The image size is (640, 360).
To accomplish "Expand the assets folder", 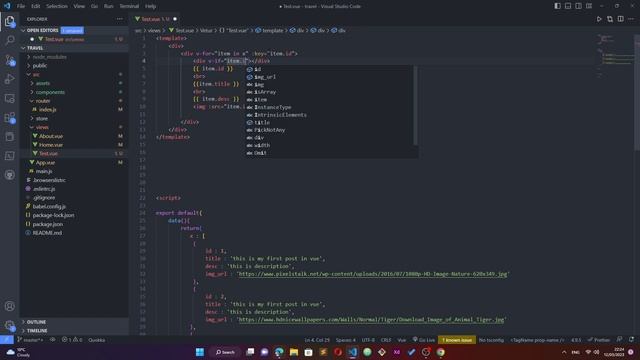I will [x=42, y=83].
